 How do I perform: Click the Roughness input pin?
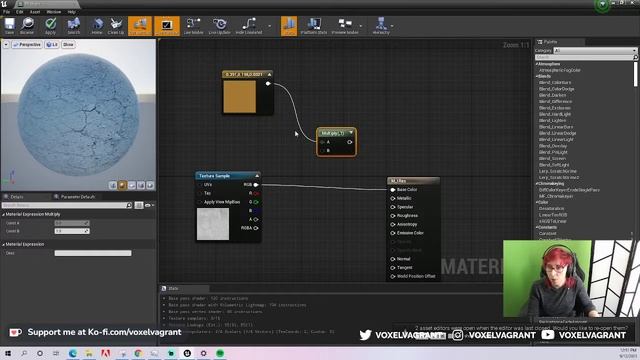[x=393, y=216]
